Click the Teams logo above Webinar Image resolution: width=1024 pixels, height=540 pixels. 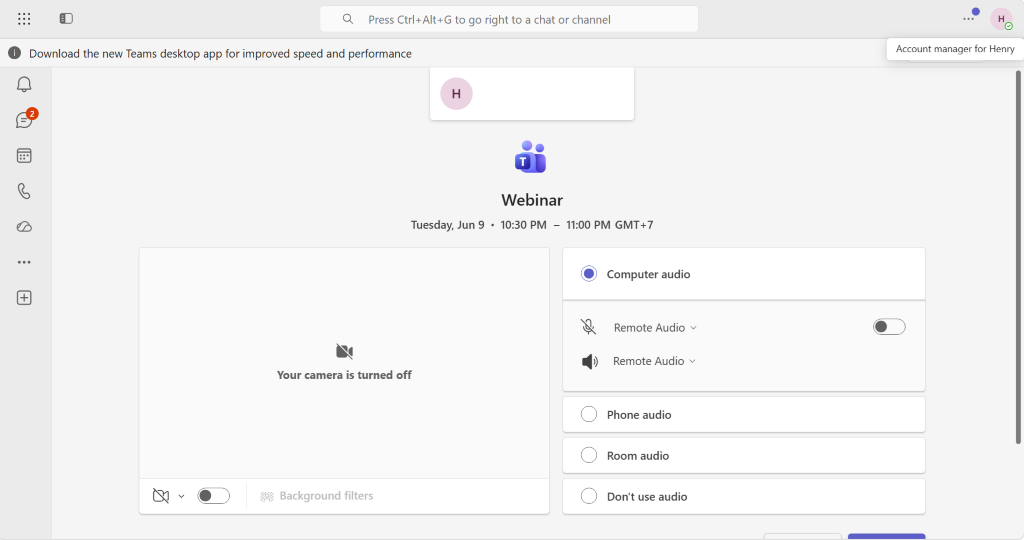(x=531, y=157)
